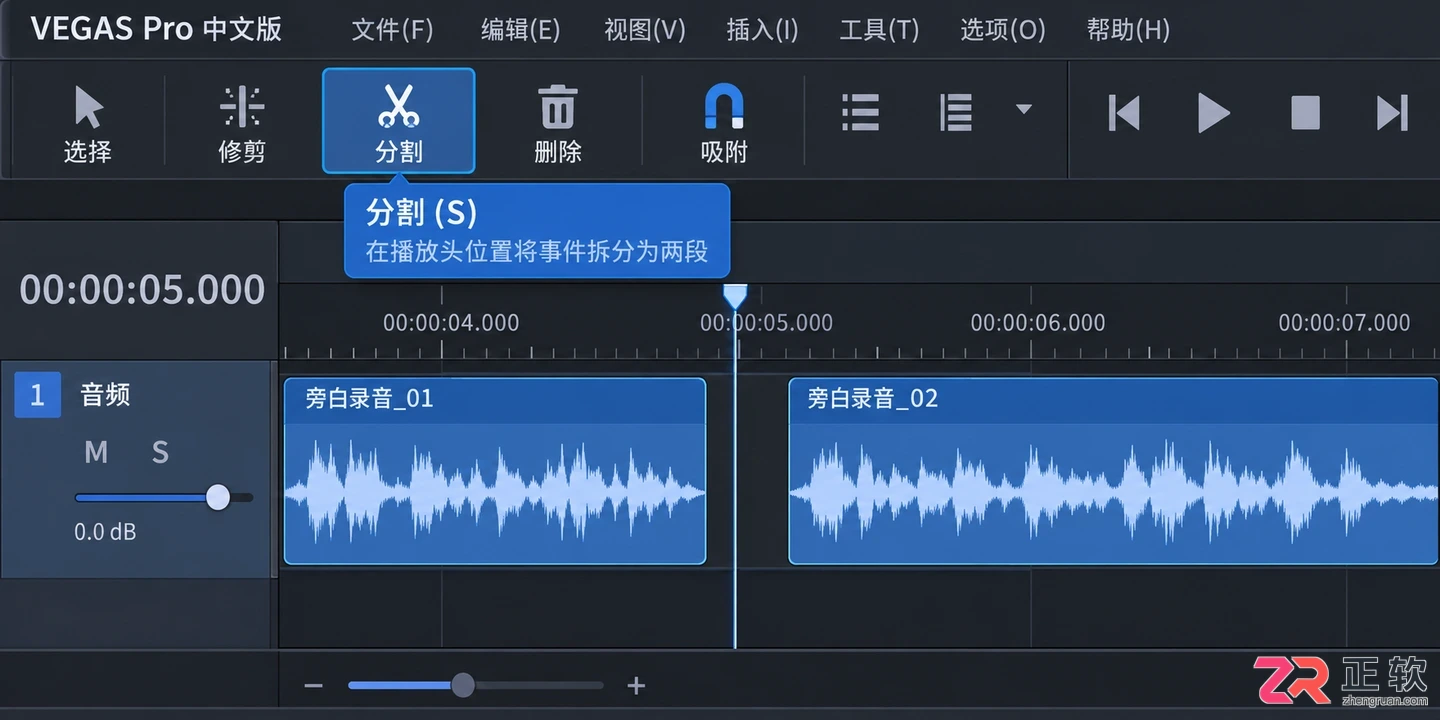Open the 文件(F) menu
The width and height of the screenshot is (1440, 720).
(x=392, y=29)
